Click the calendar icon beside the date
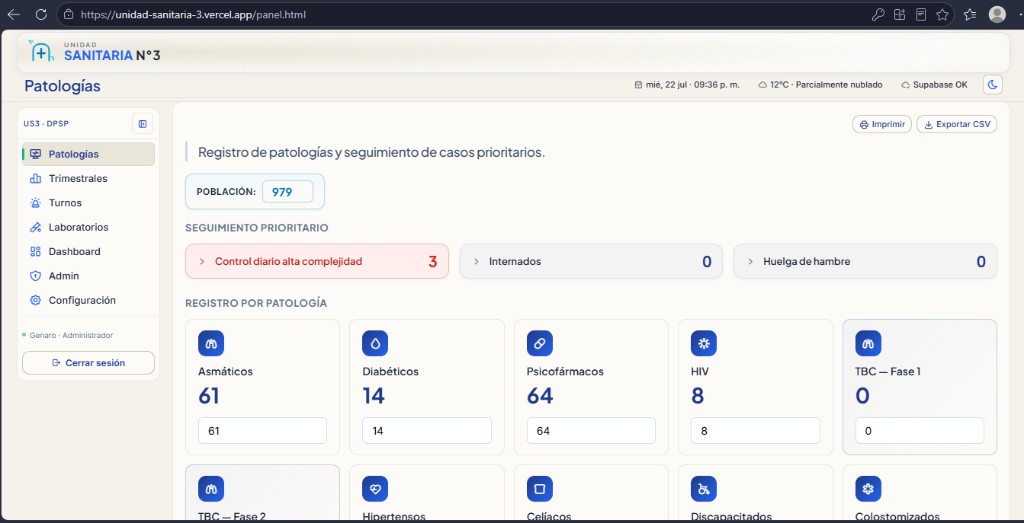 coord(638,85)
